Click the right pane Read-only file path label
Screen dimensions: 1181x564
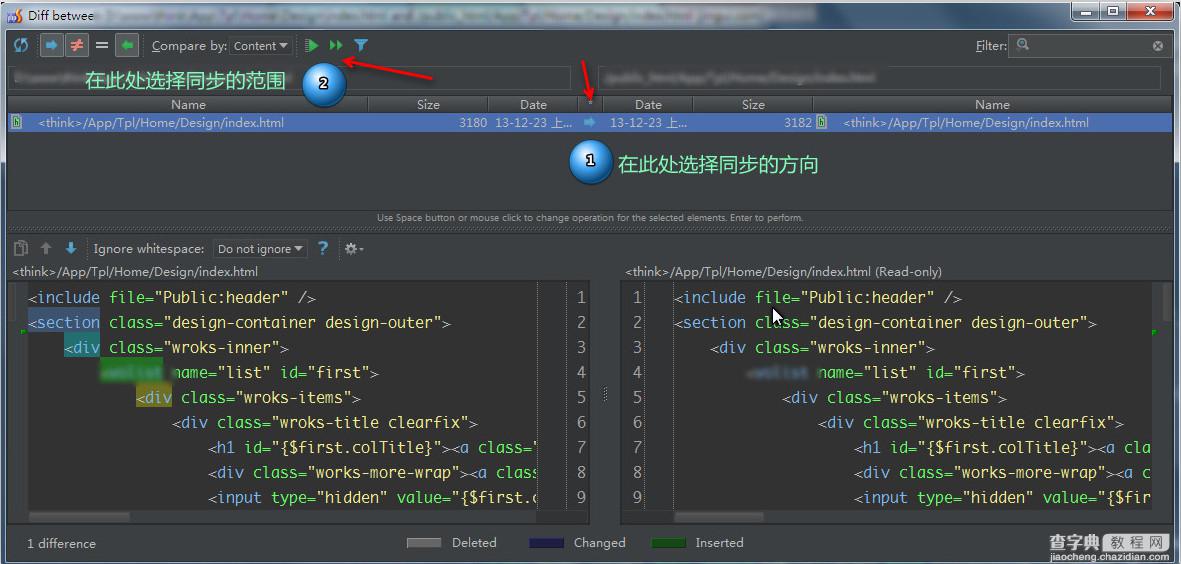(x=783, y=272)
